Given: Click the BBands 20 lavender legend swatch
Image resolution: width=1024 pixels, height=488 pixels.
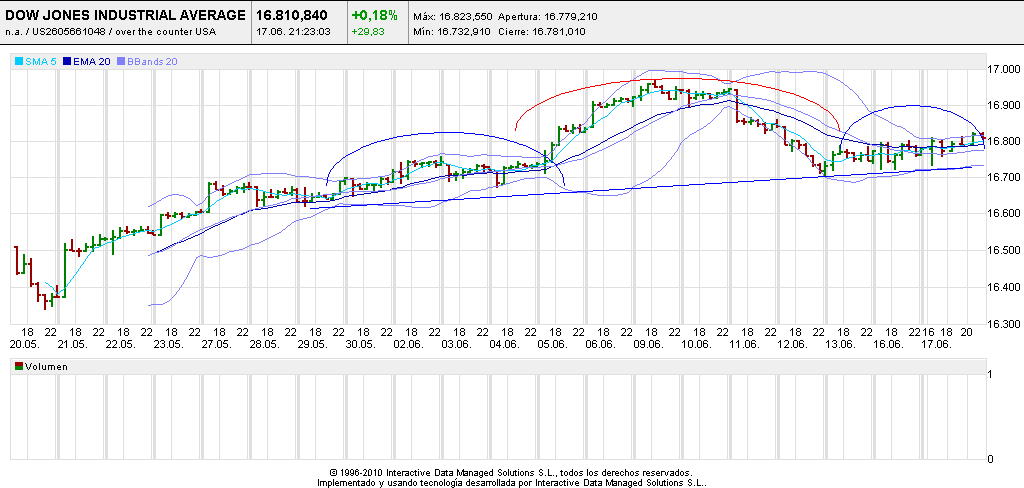Looking at the screenshot, I should click(120, 61).
